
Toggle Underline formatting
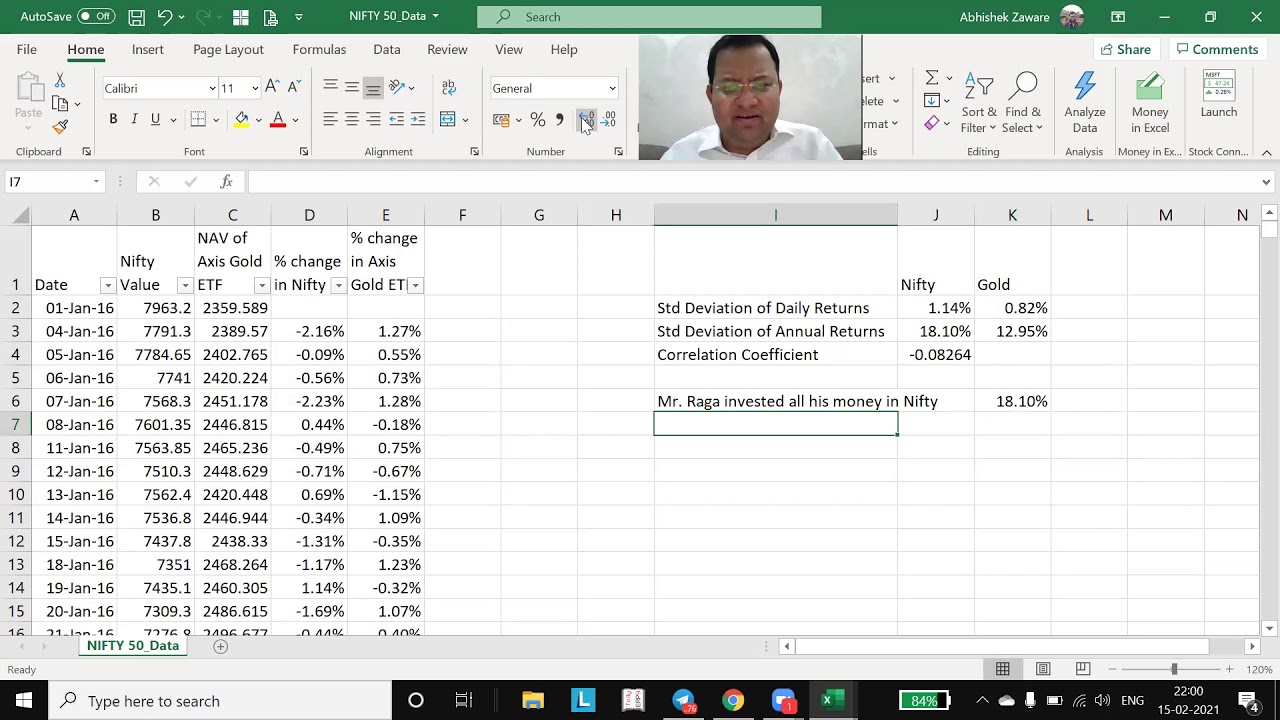coord(155,119)
